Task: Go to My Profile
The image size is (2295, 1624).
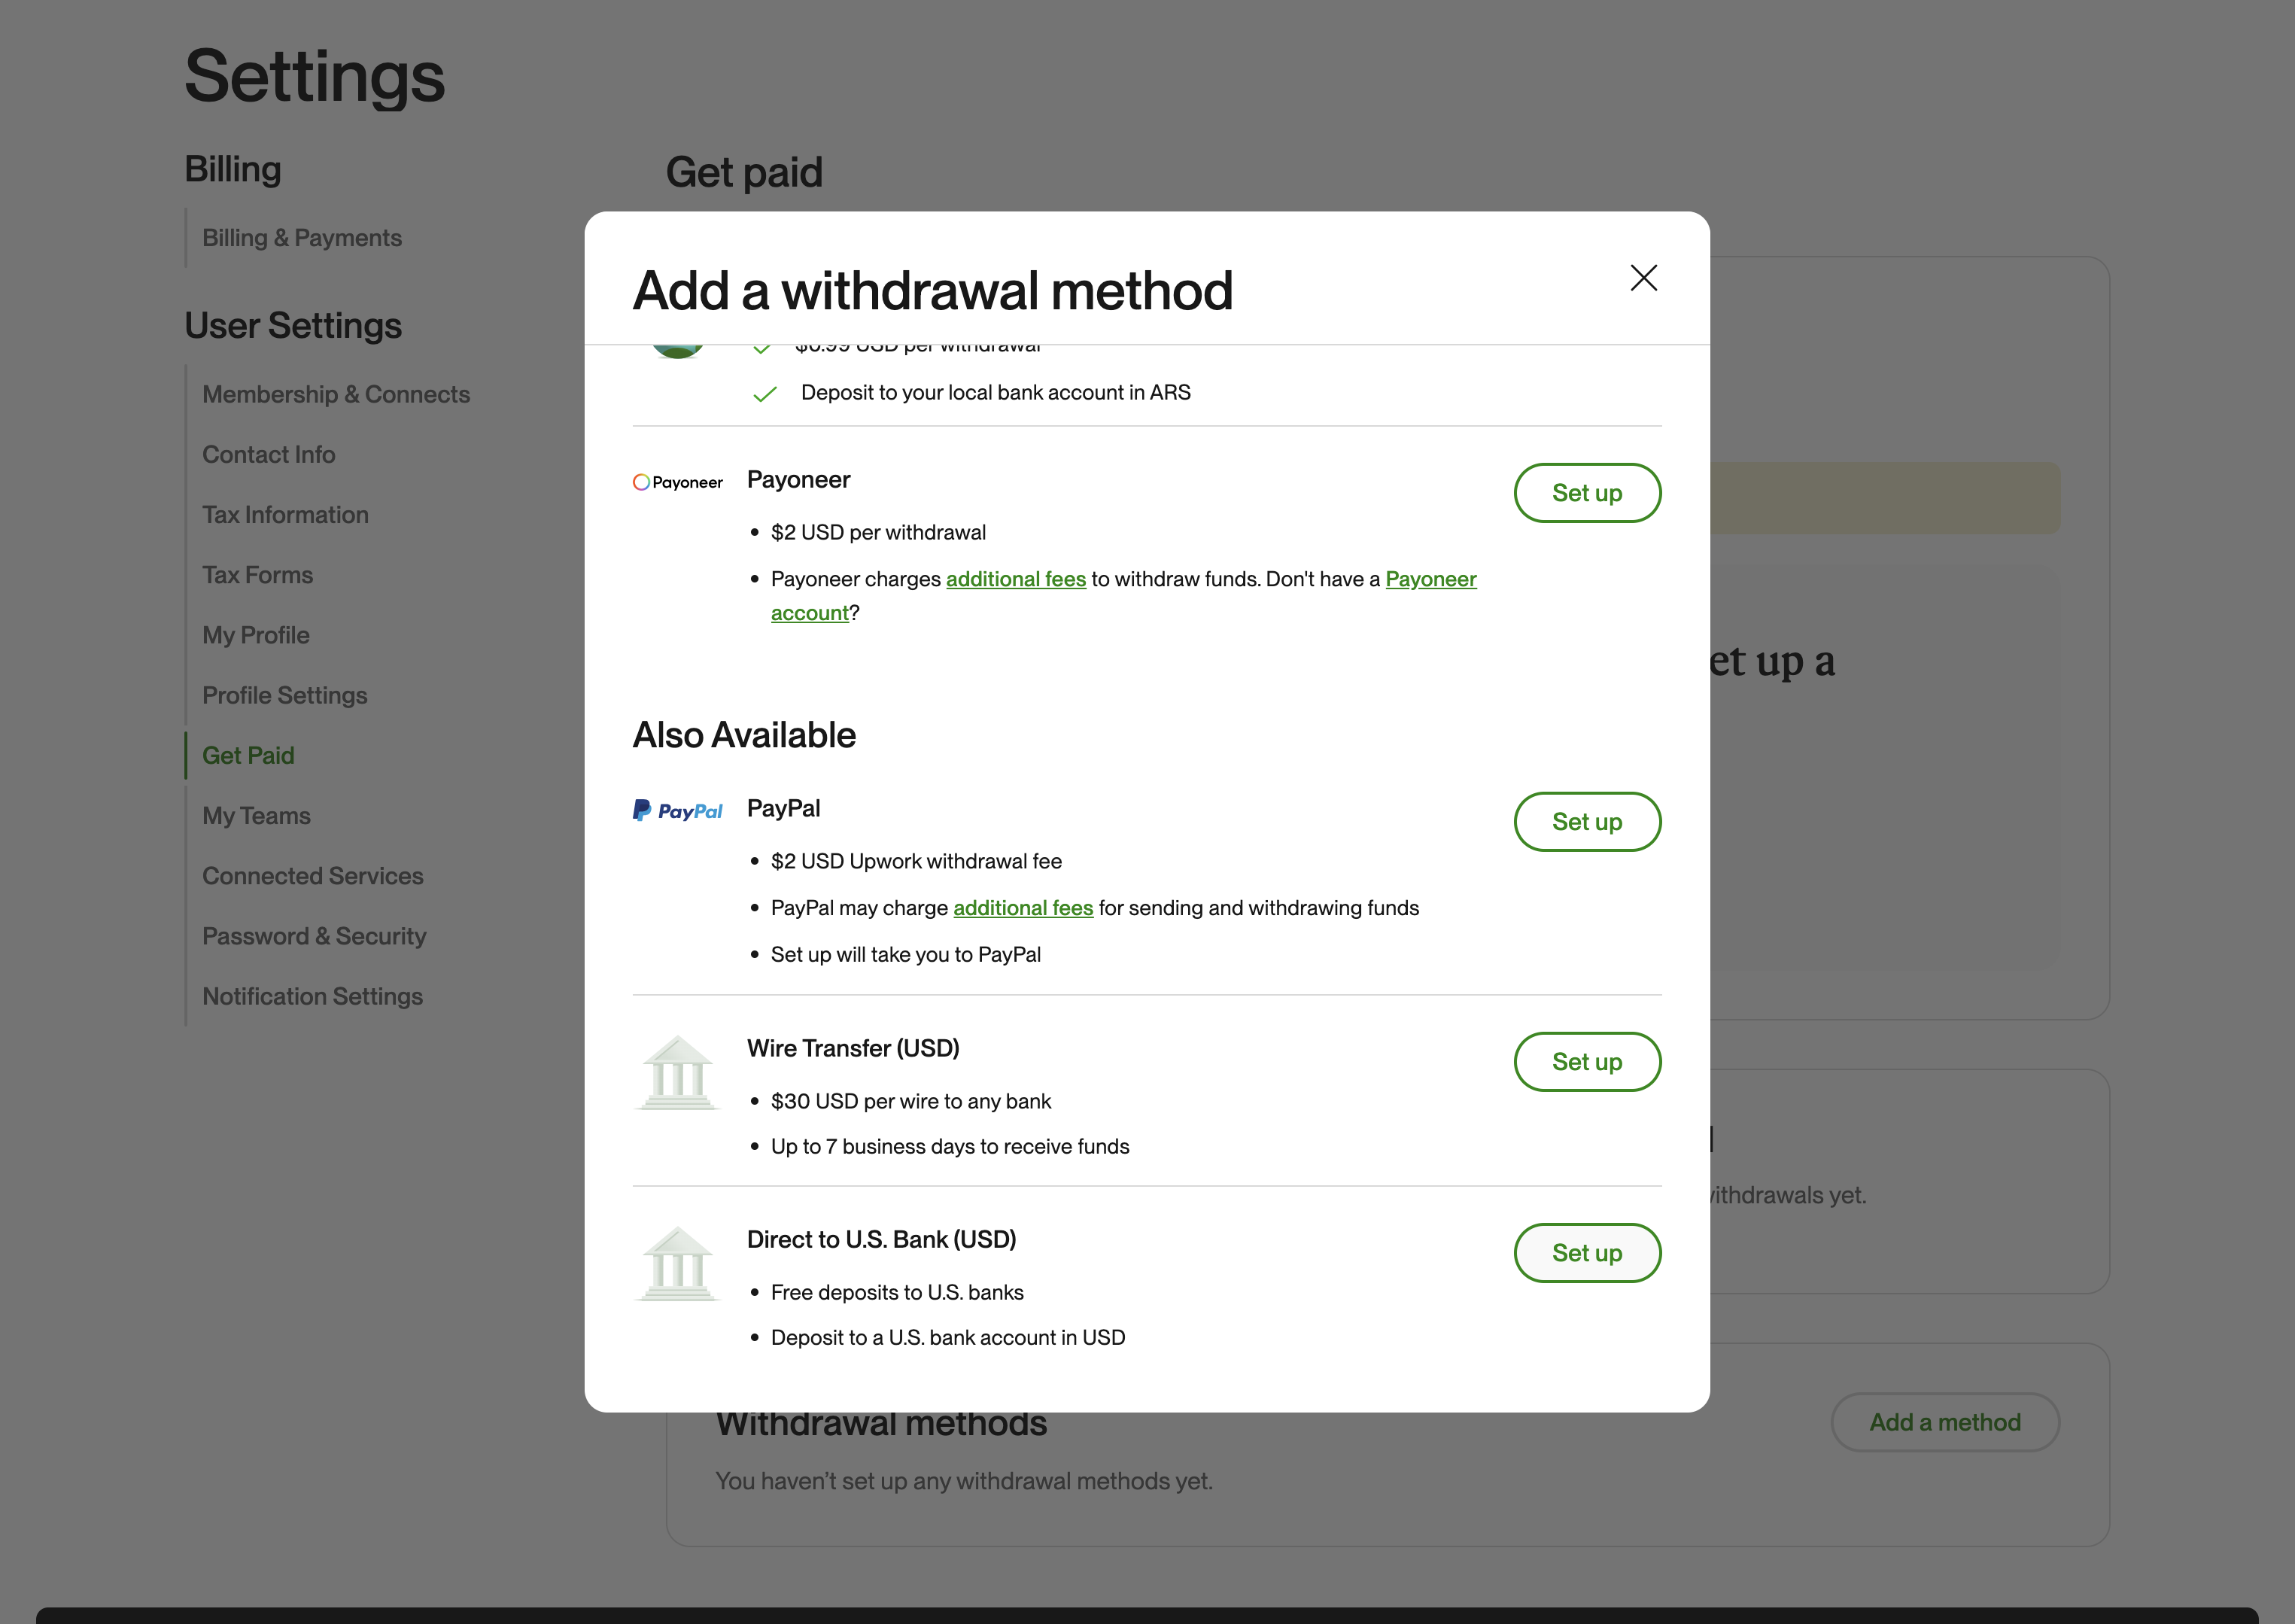Action: [x=256, y=635]
